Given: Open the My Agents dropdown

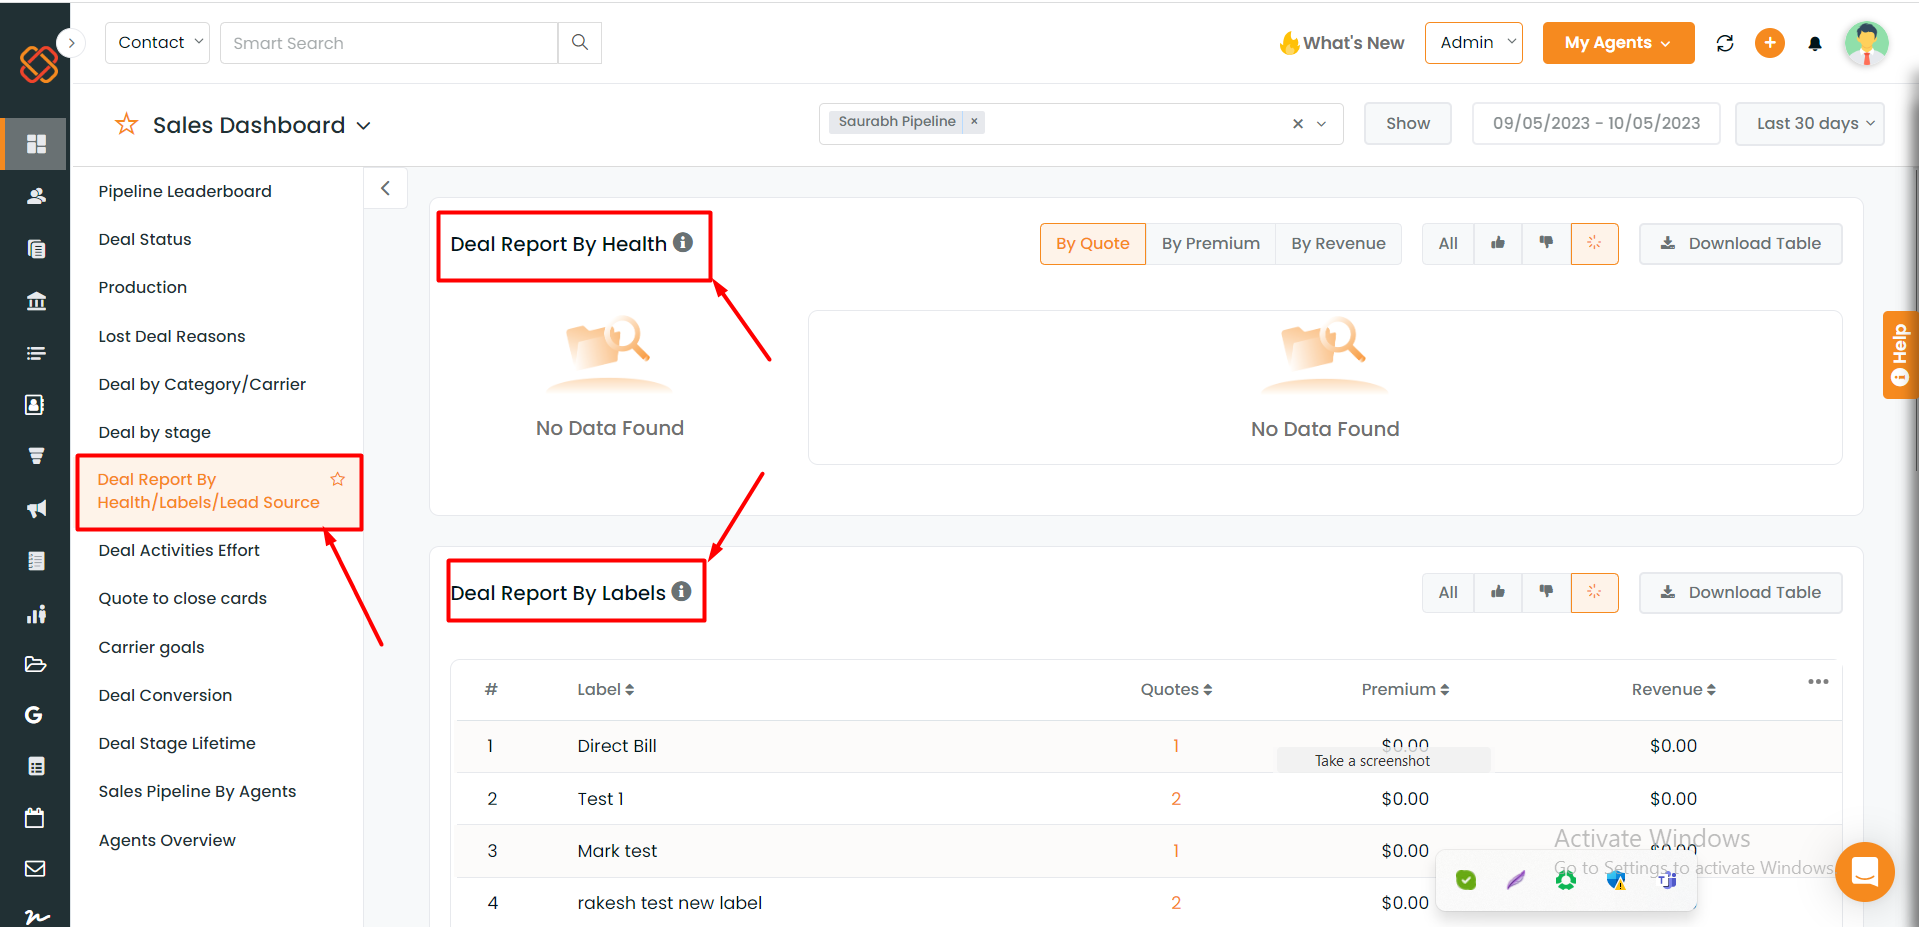Looking at the screenshot, I should pyautogui.click(x=1618, y=43).
